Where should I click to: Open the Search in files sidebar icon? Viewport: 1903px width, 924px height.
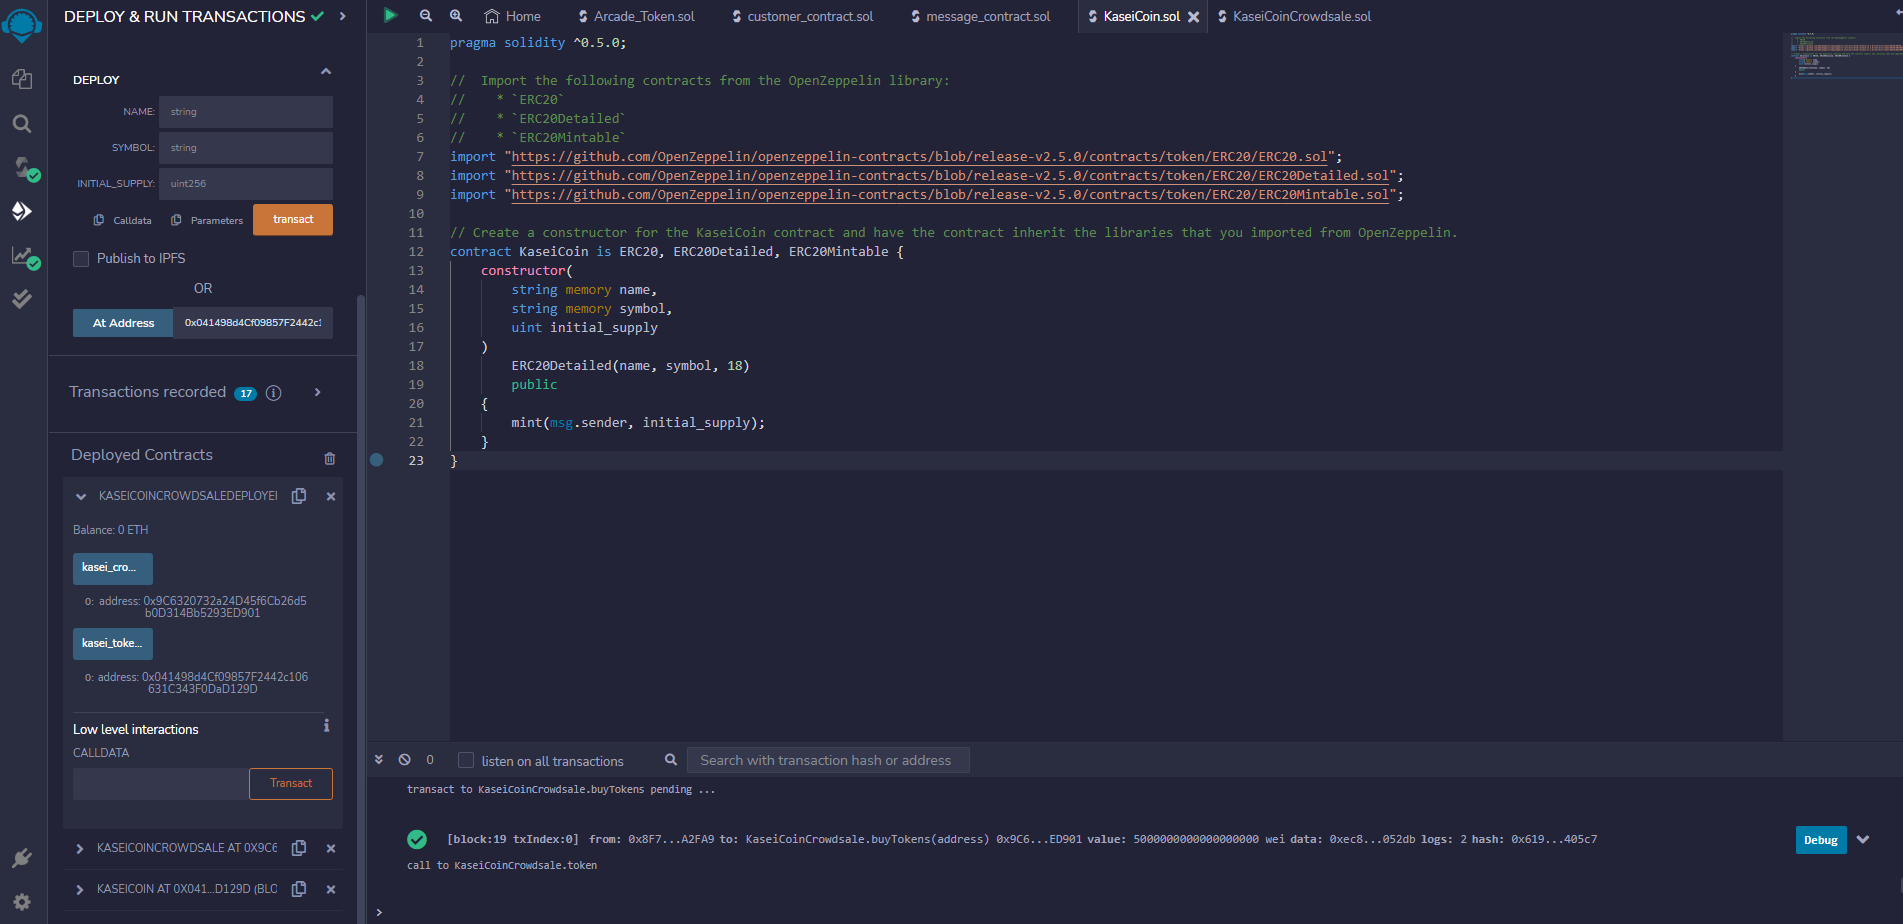(x=22, y=124)
